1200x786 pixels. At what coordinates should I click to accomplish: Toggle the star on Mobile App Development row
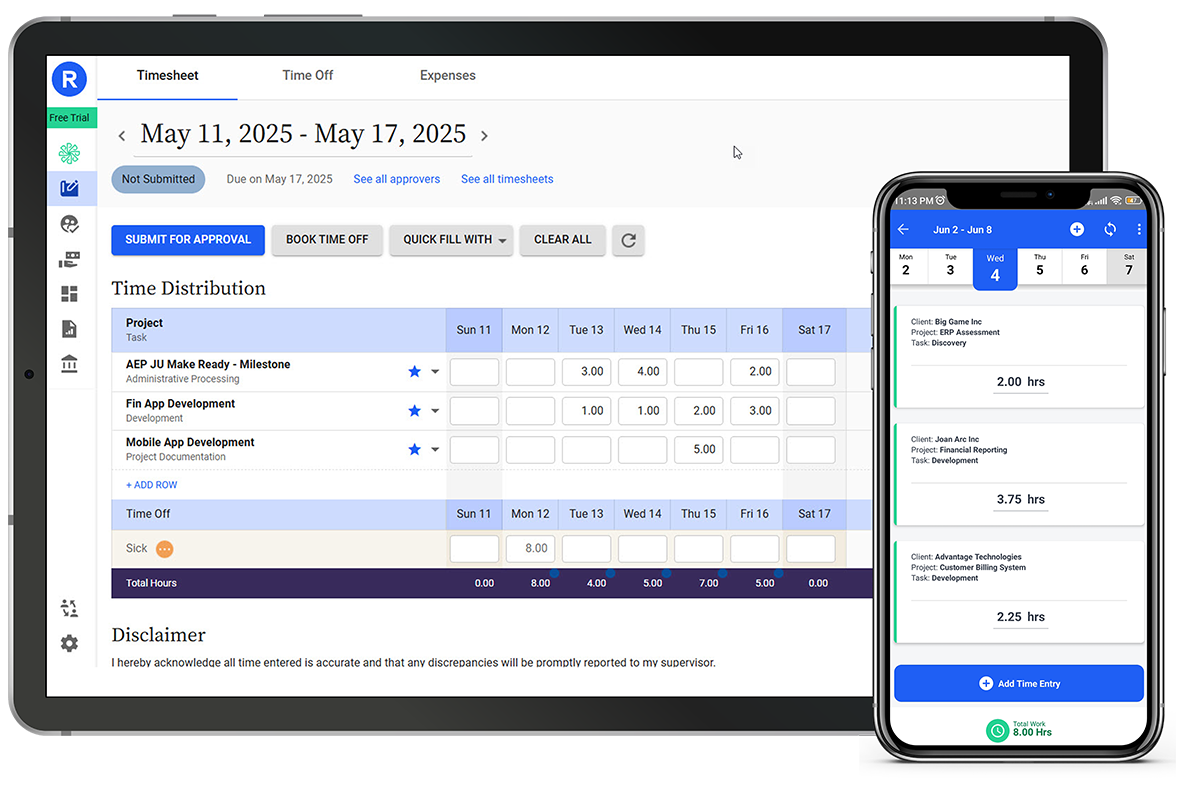point(413,449)
